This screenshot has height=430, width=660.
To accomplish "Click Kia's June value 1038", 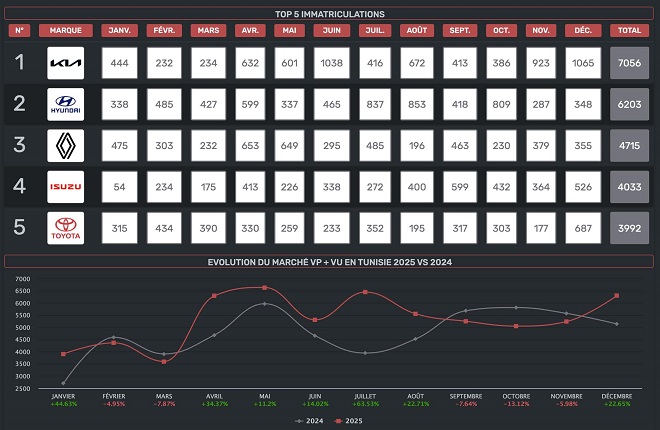I will [333, 64].
